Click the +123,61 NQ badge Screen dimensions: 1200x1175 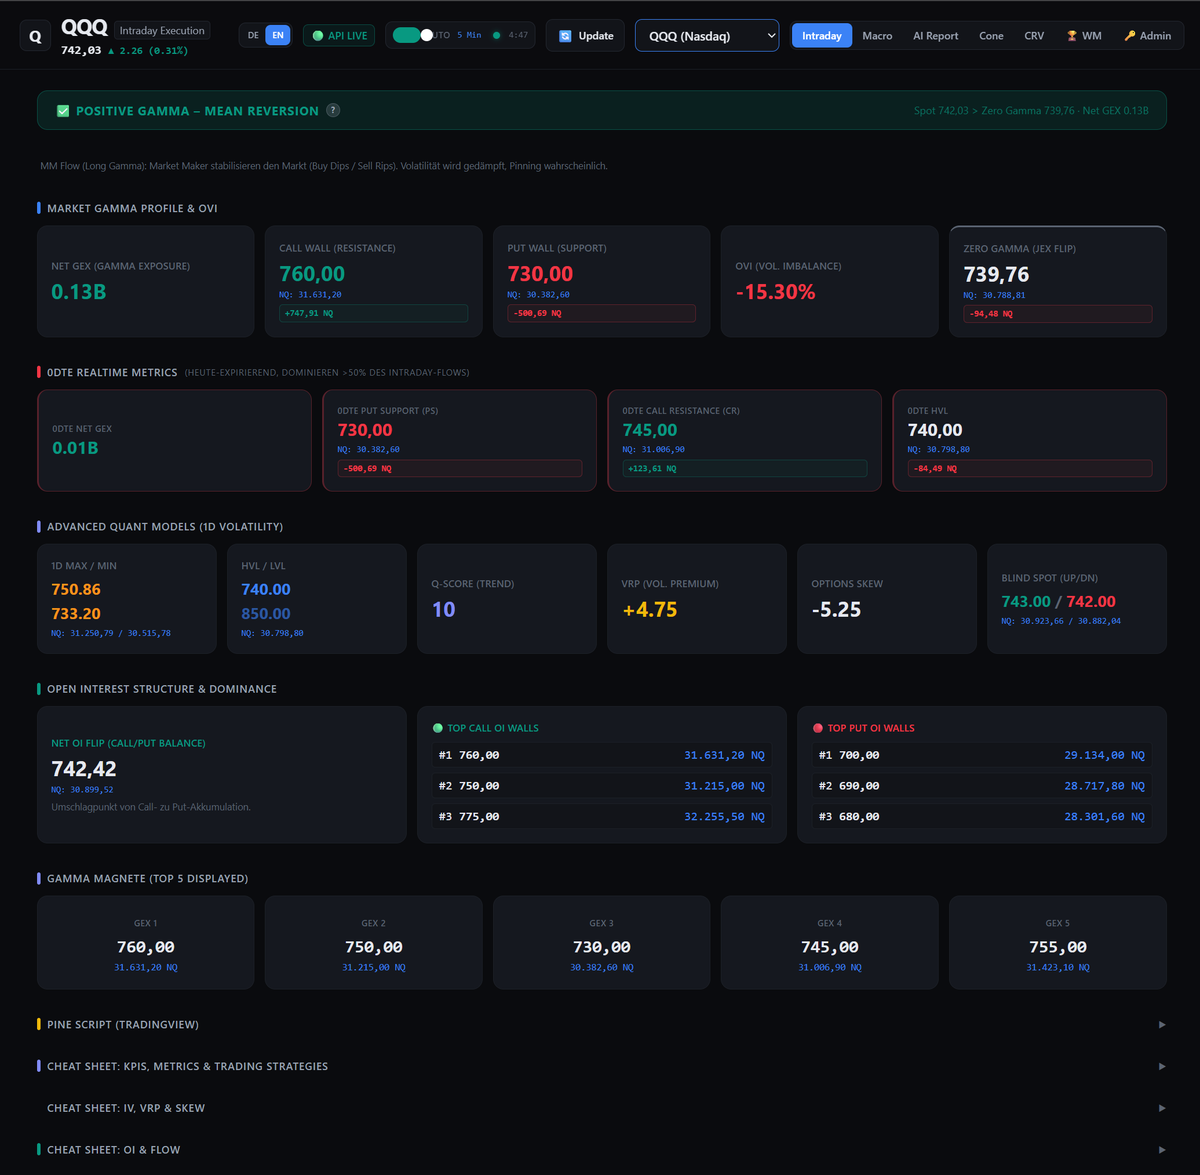tap(745, 468)
